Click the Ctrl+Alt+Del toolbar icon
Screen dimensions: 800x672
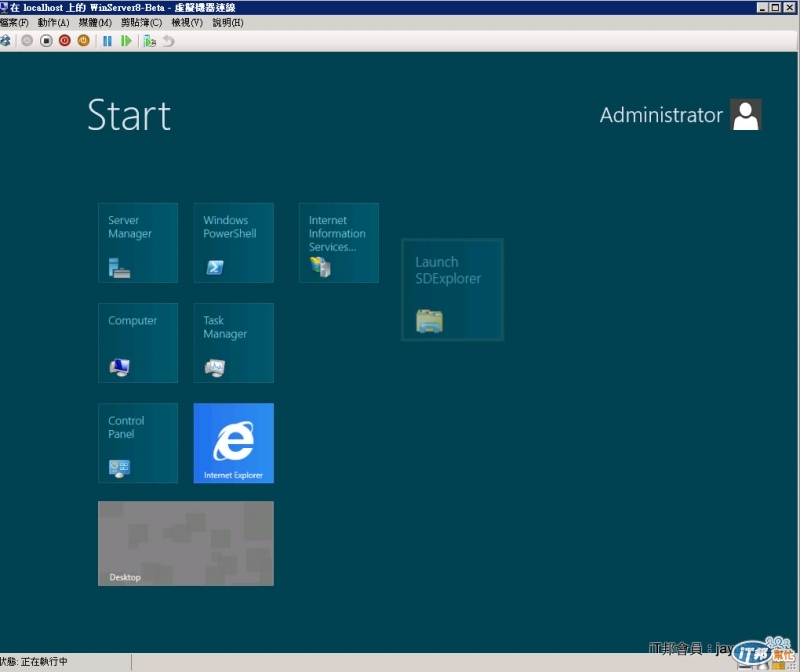coord(5,41)
